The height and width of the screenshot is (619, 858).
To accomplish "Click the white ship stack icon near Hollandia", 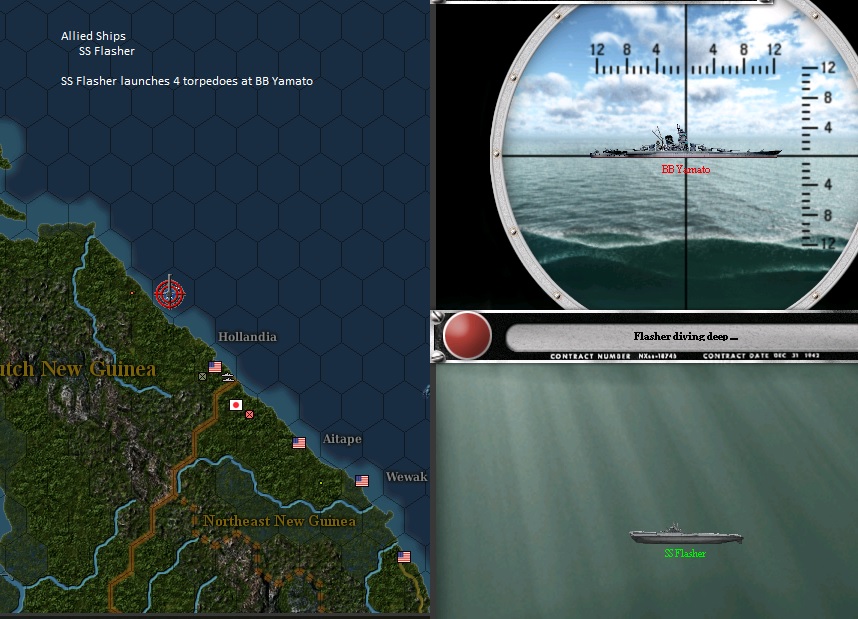I will pyautogui.click(x=228, y=377).
